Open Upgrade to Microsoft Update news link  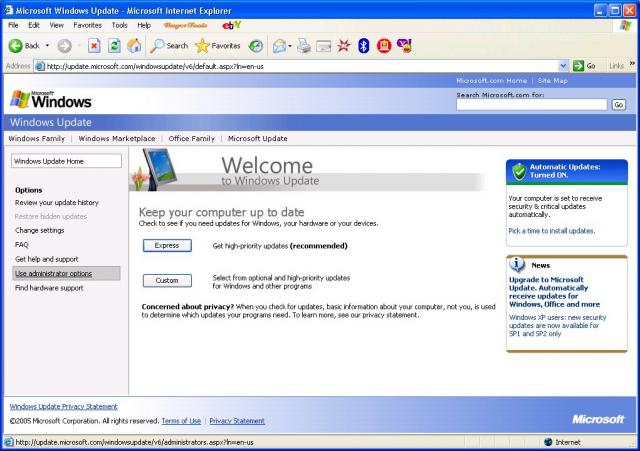(x=554, y=292)
